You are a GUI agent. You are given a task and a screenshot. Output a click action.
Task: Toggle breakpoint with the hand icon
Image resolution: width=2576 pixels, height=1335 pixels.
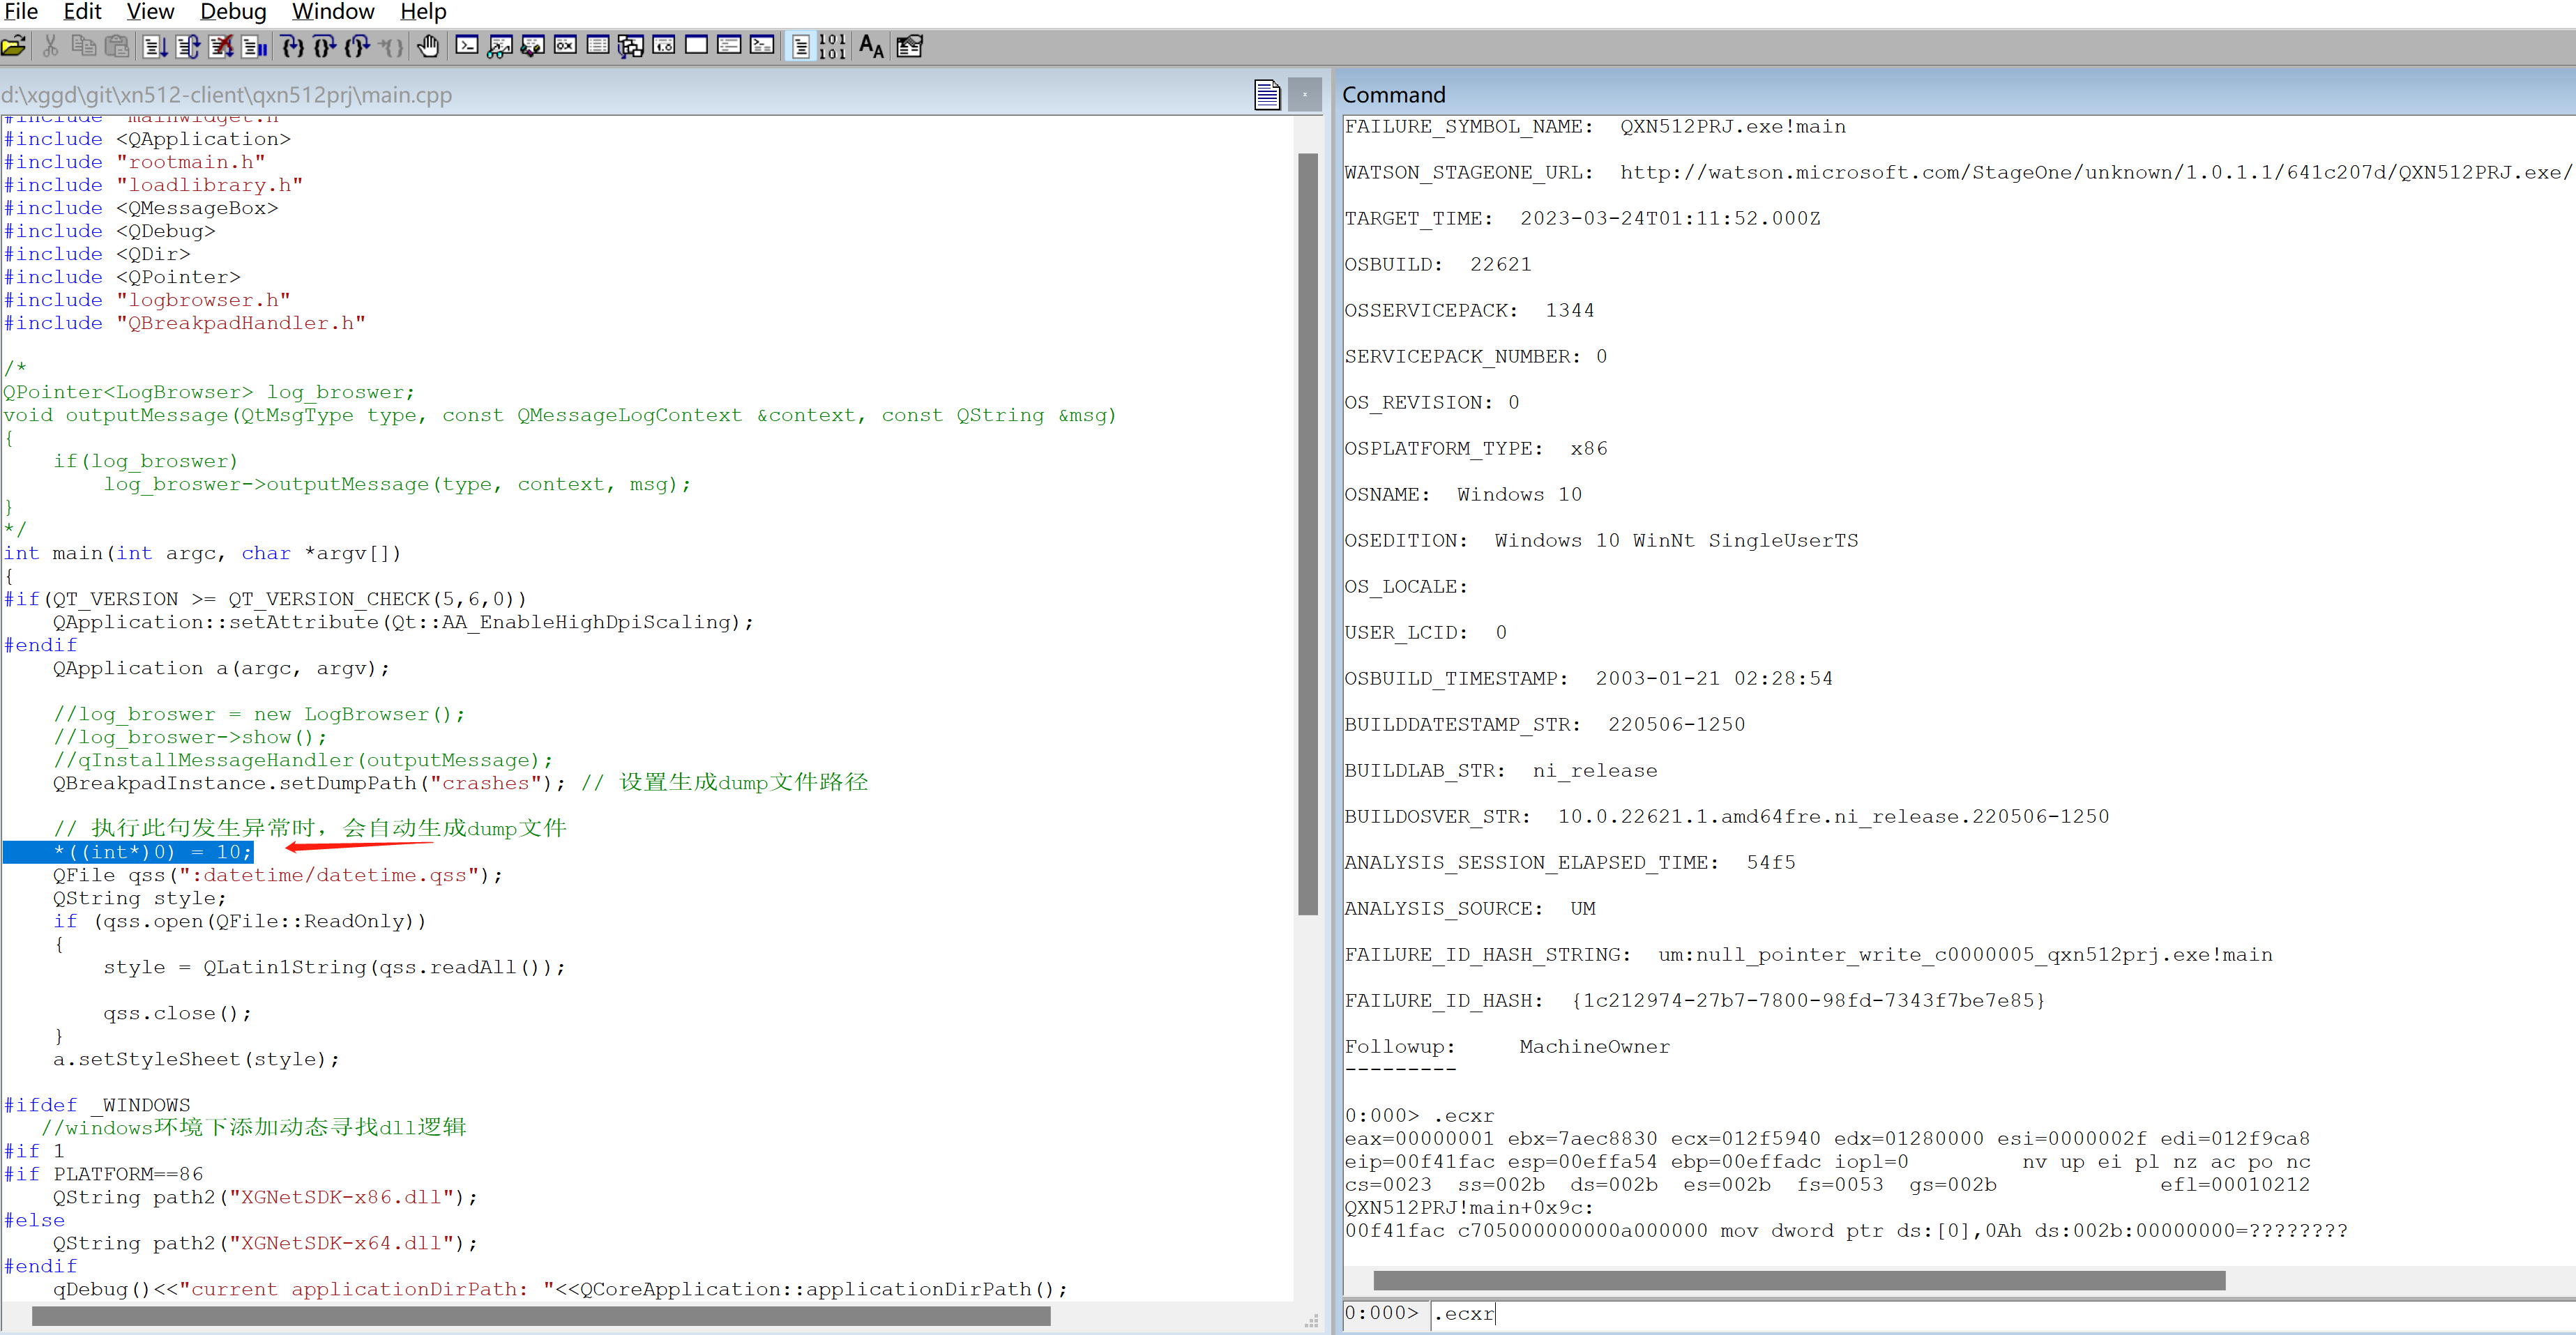(x=428, y=46)
